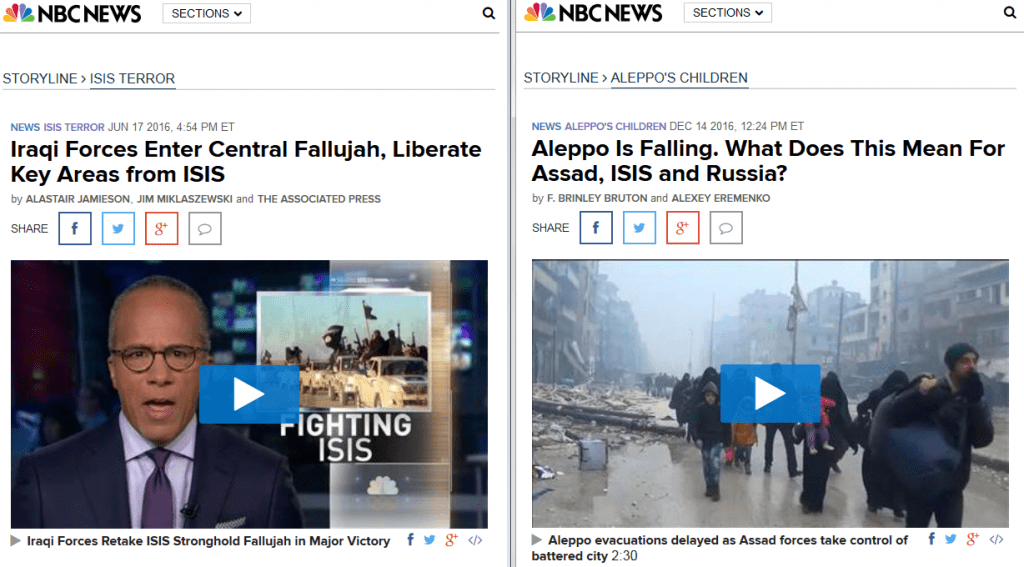This screenshot has width=1024, height=567.
Task: Click embed code icon under Fallujah video
Action: 475,540
